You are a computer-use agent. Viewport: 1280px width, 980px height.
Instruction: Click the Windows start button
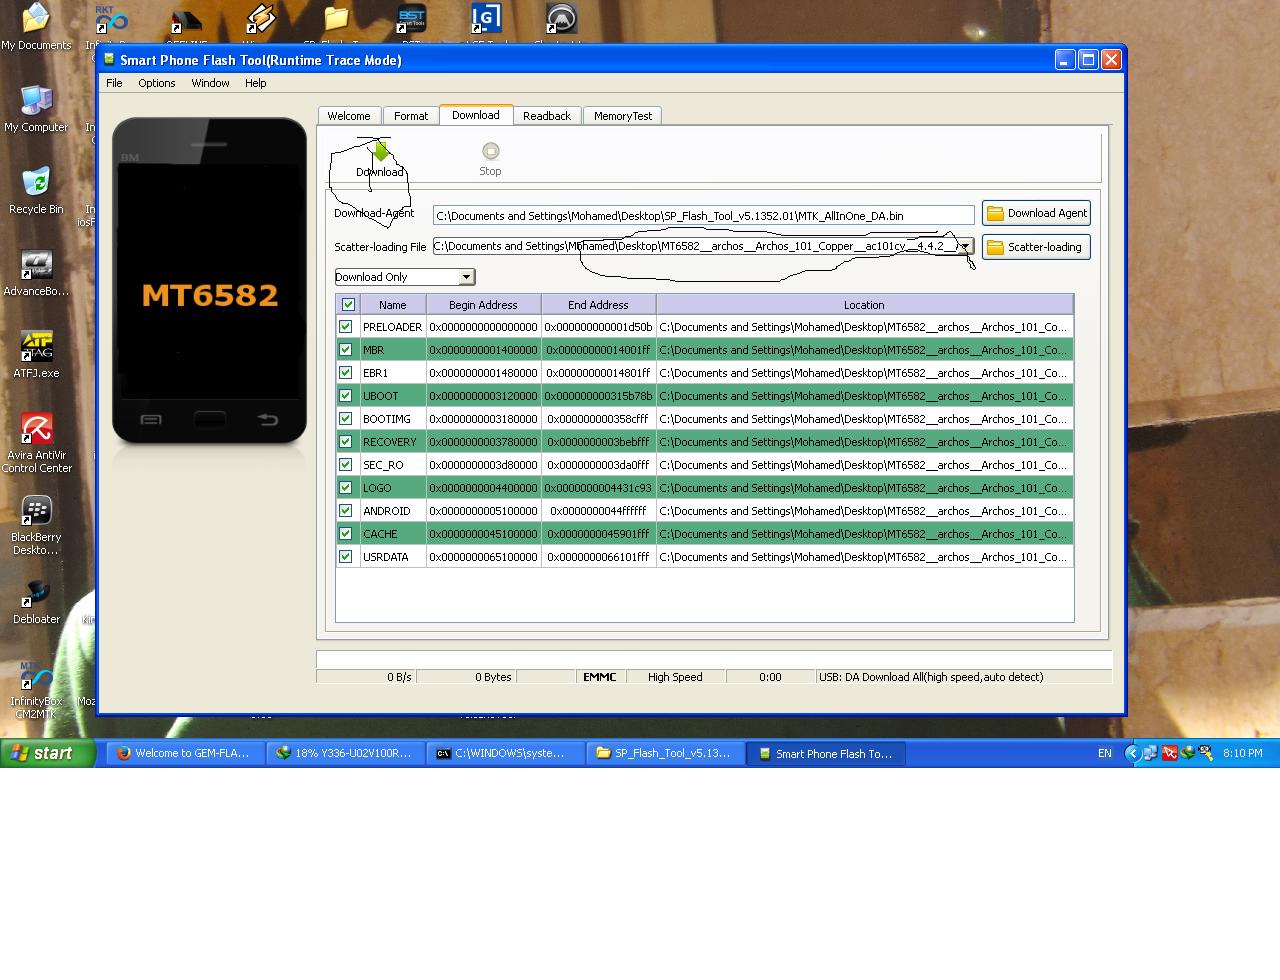[x=47, y=753]
